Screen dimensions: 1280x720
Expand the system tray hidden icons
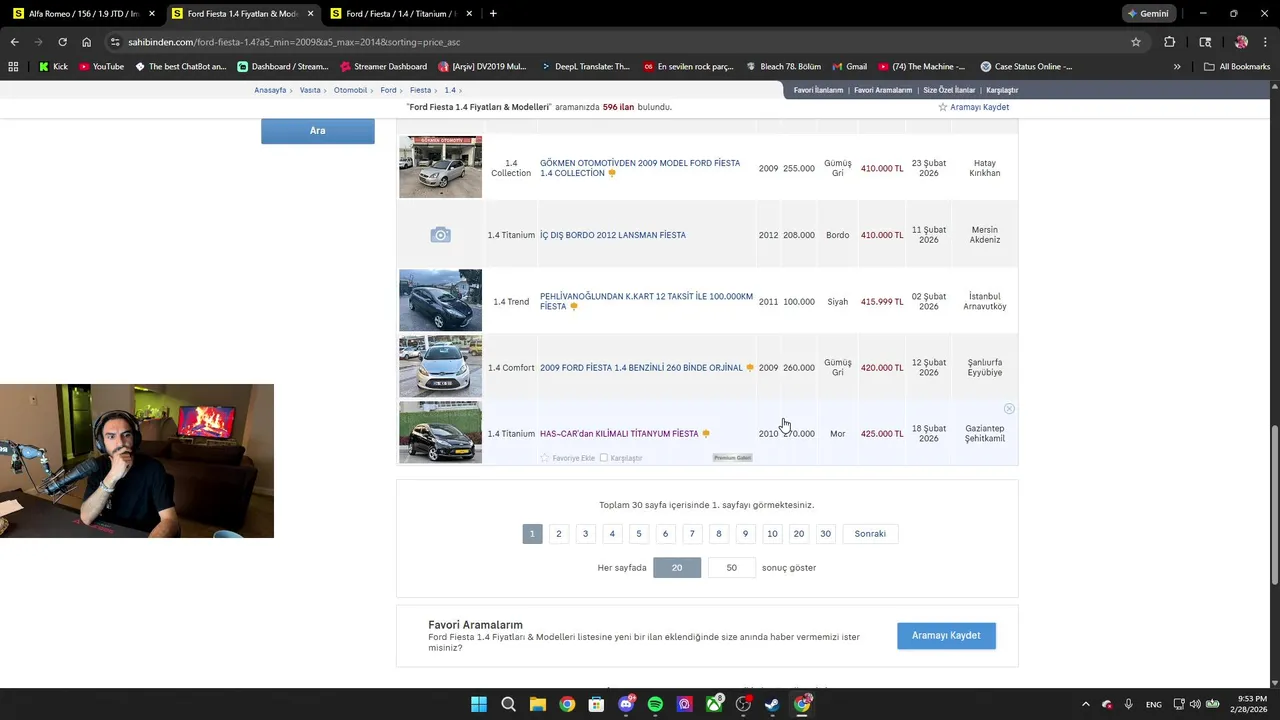[1085, 704]
